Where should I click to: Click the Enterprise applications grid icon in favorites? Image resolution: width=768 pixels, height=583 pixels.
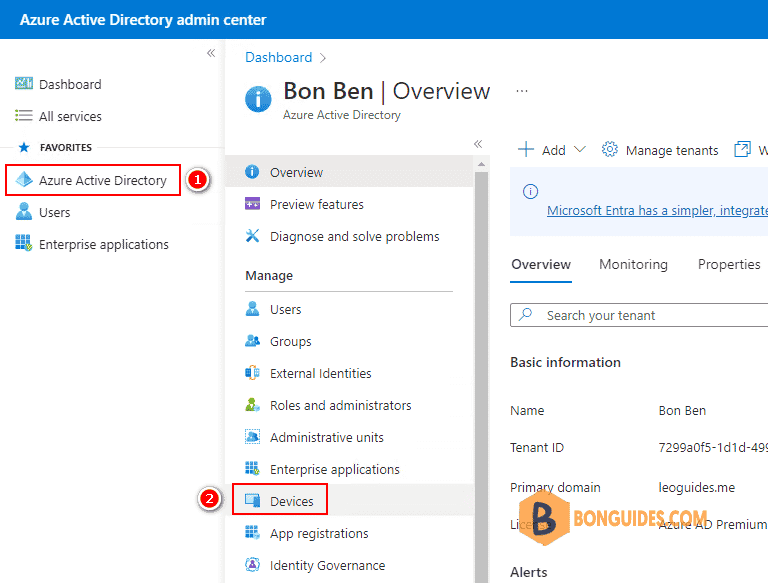24,243
